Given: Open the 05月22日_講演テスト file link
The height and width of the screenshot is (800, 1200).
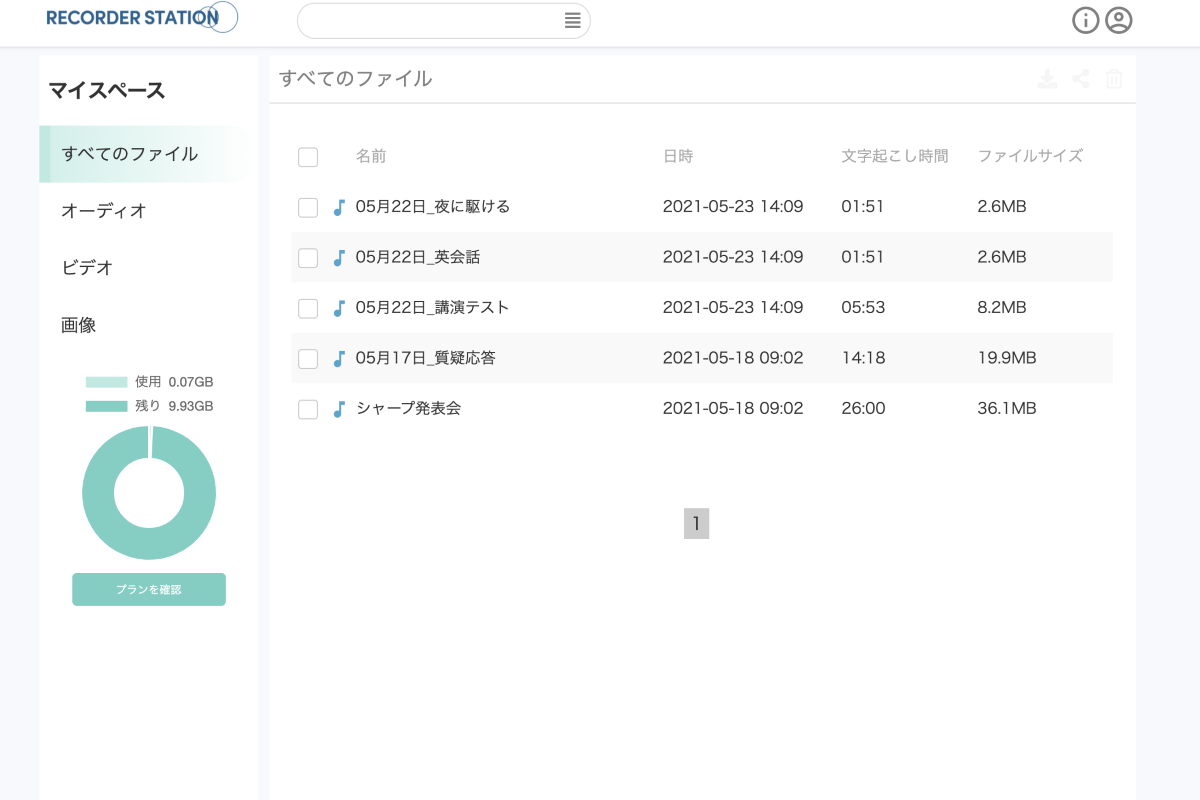Looking at the screenshot, I should 432,308.
